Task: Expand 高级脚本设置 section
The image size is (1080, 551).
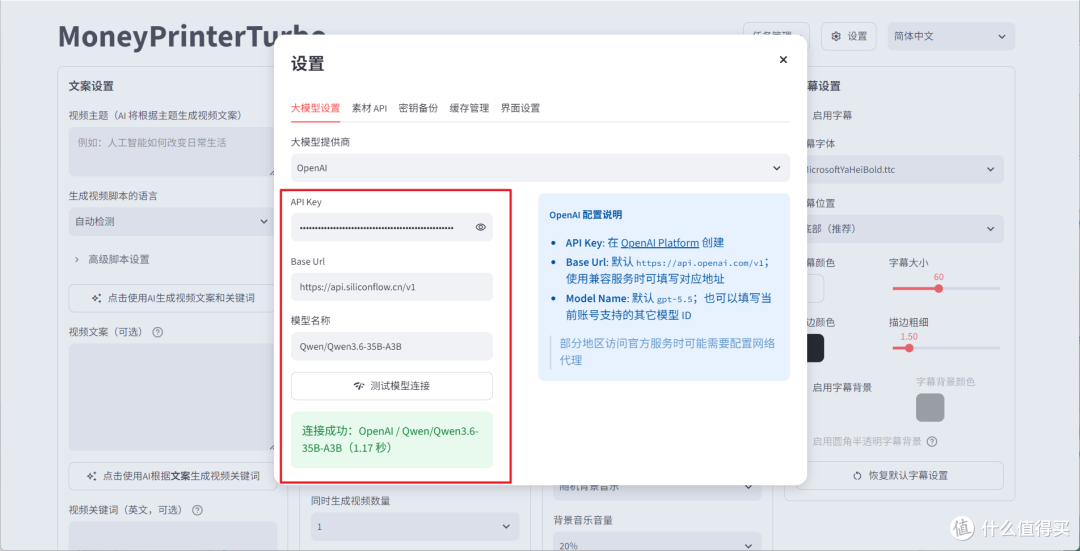Action: pyautogui.click(x=110, y=260)
